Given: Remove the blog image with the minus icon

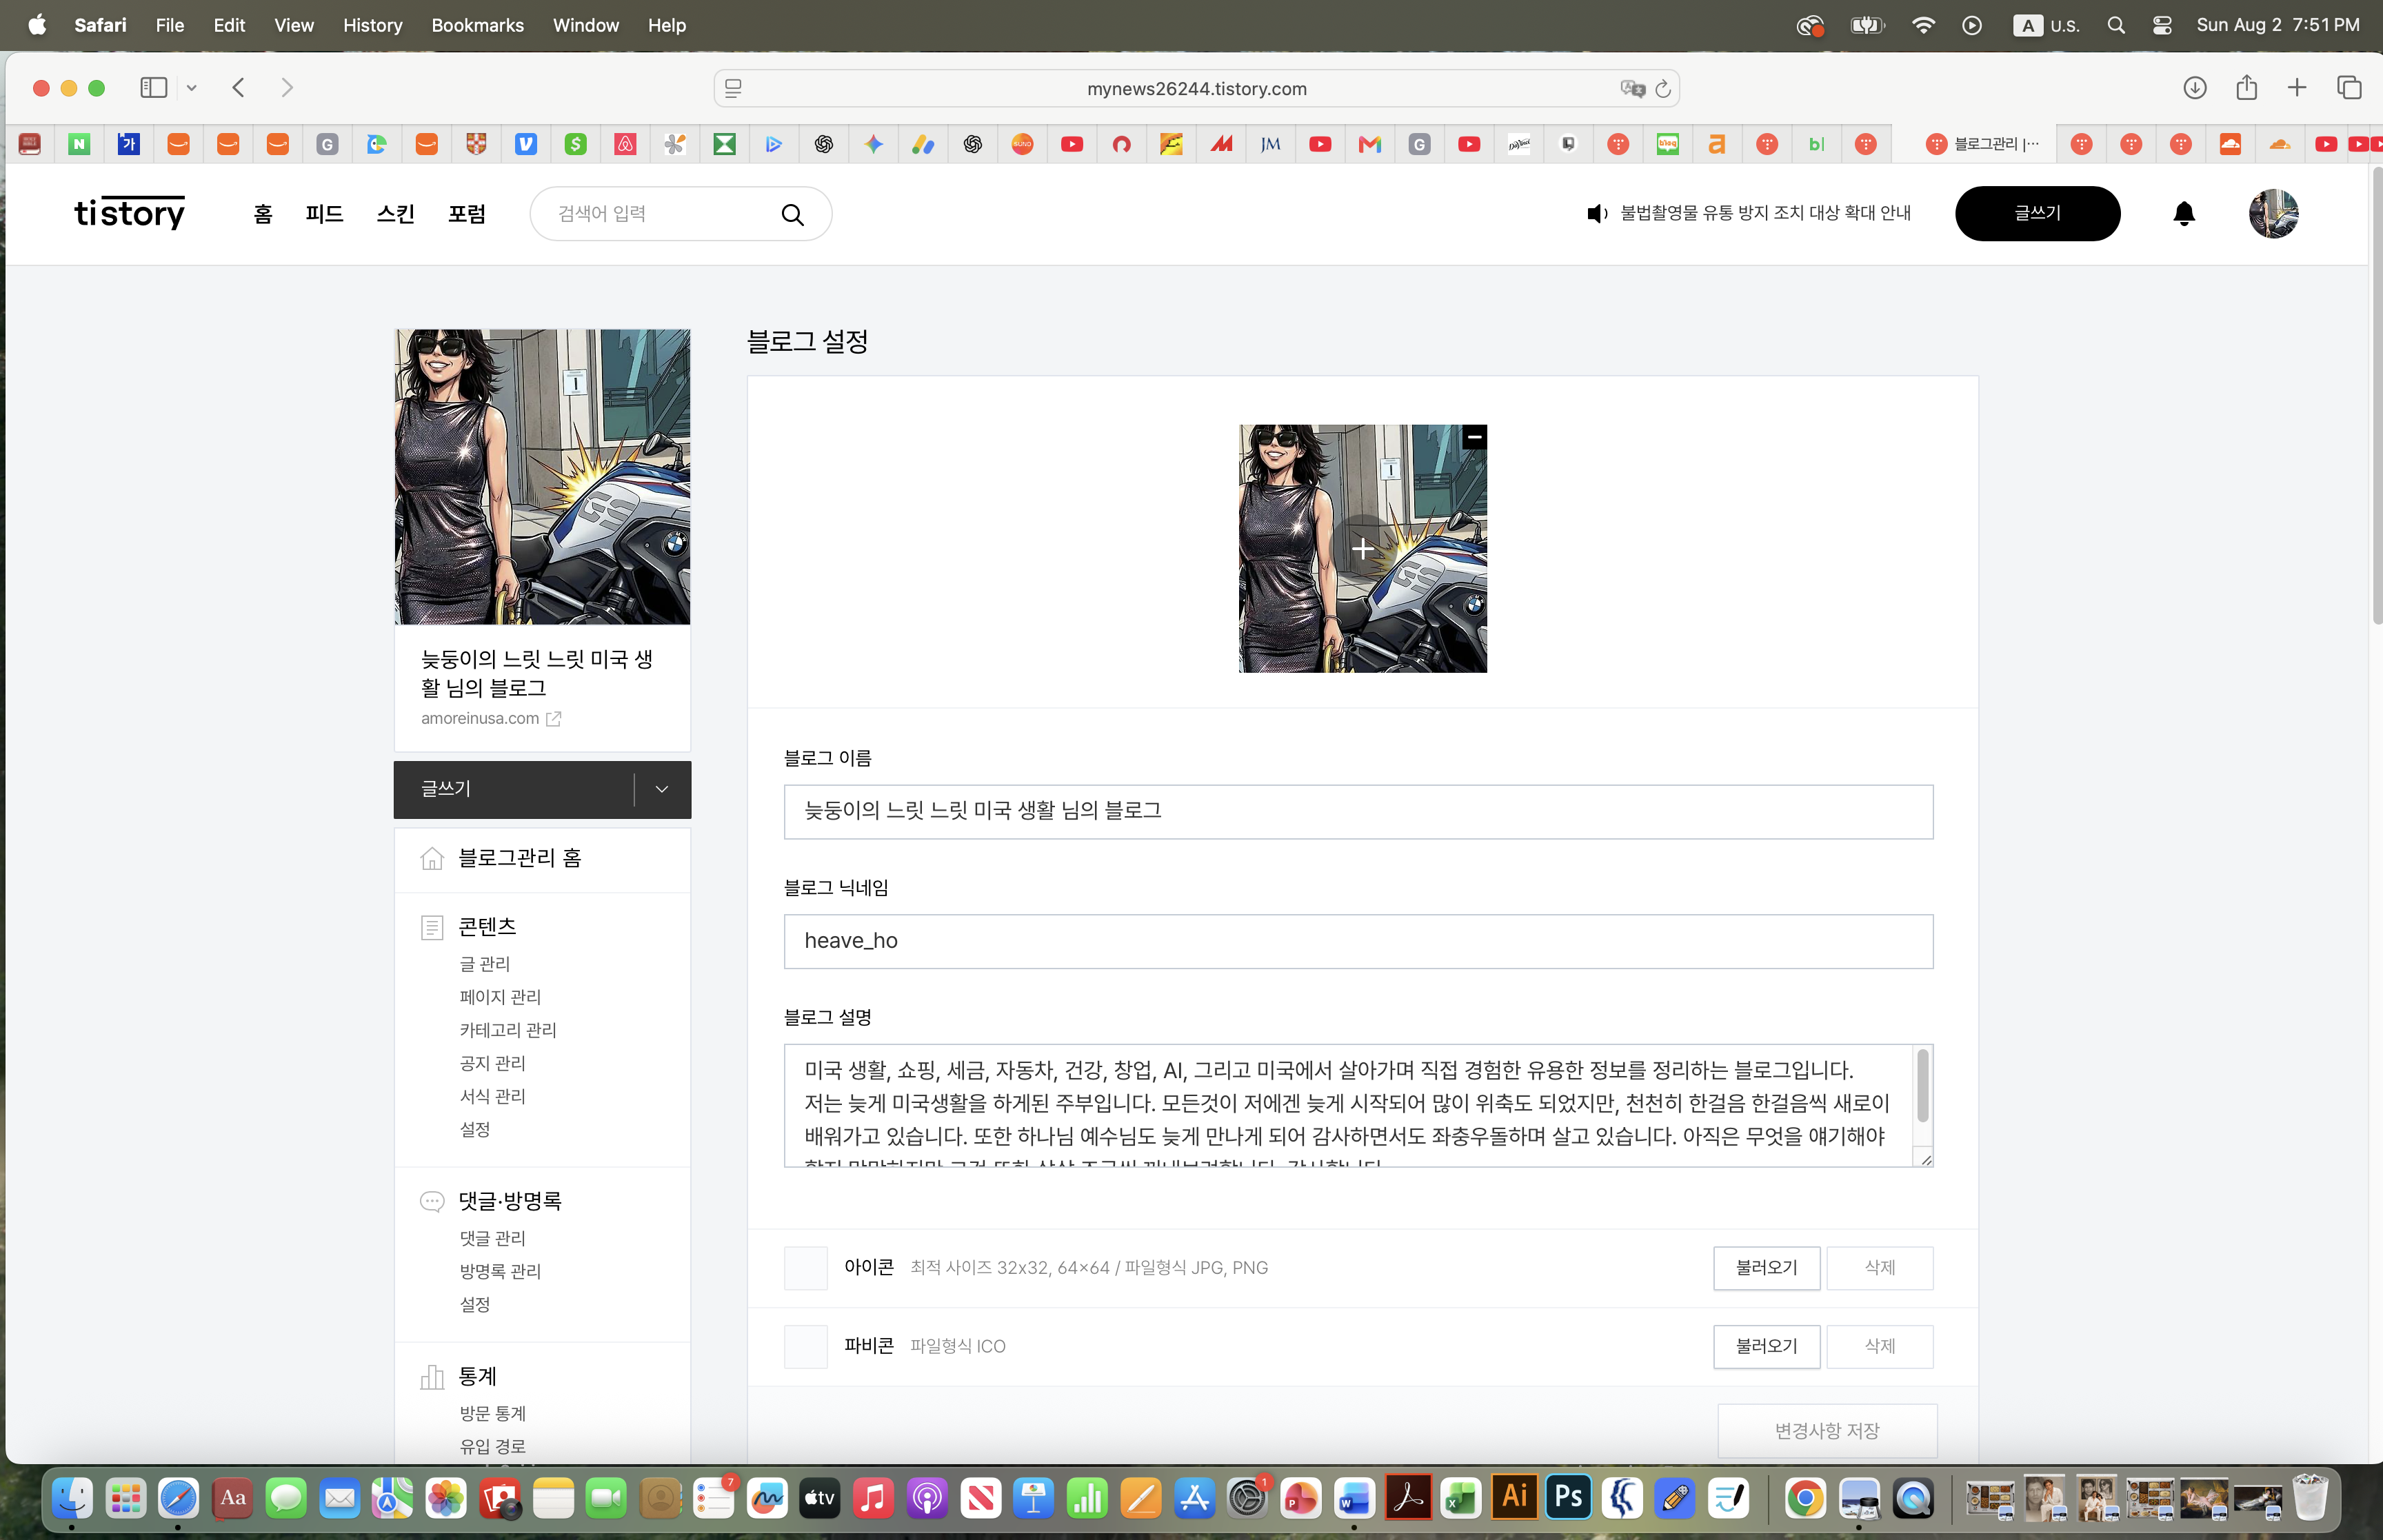Looking at the screenshot, I should click(x=1474, y=437).
